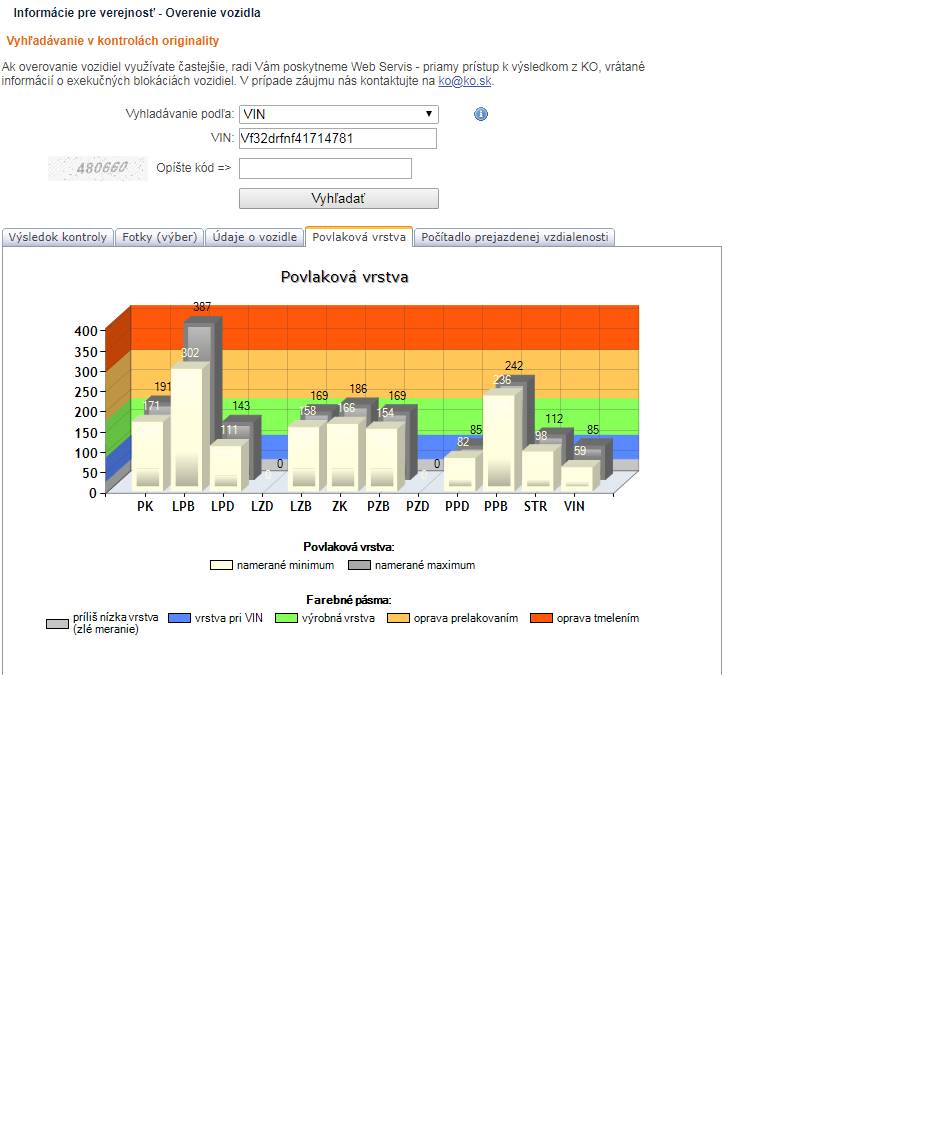This screenshot has height=1140, width=932.
Task: Click the captcha code input field
Action: click(325, 168)
